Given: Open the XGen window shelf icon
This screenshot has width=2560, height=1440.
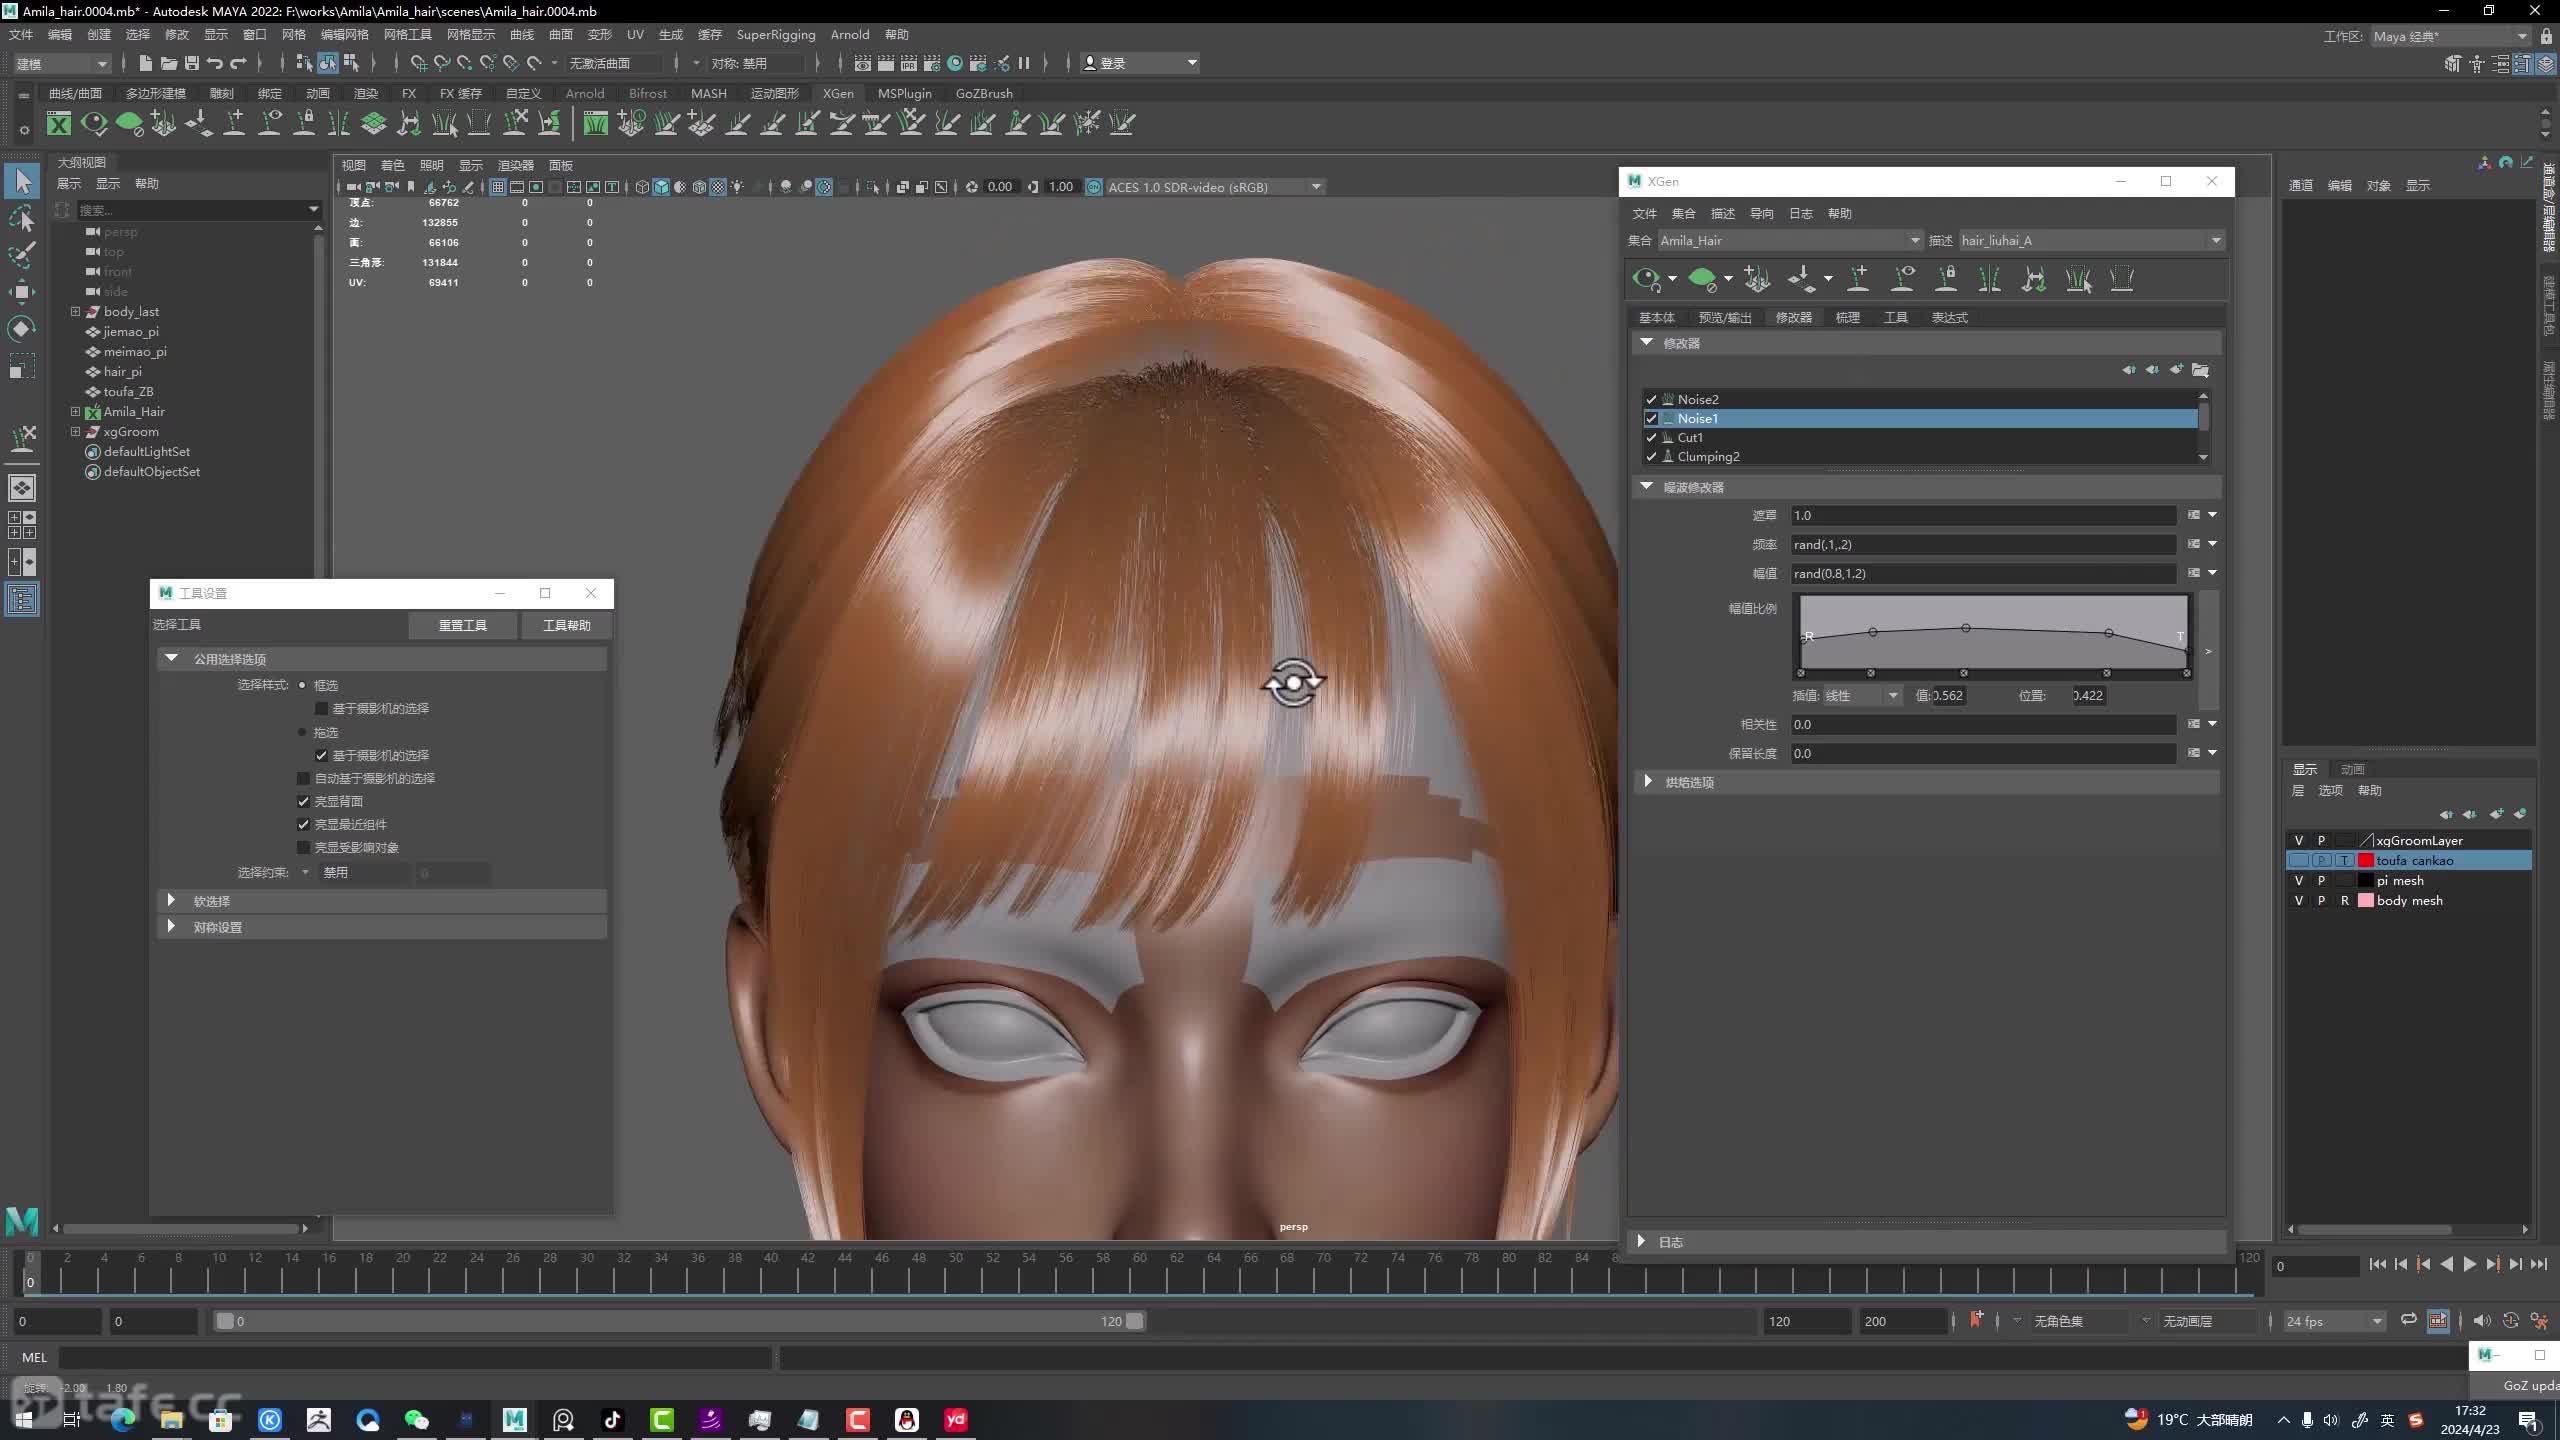Looking at the screenshot, I should tap(59, 123).
